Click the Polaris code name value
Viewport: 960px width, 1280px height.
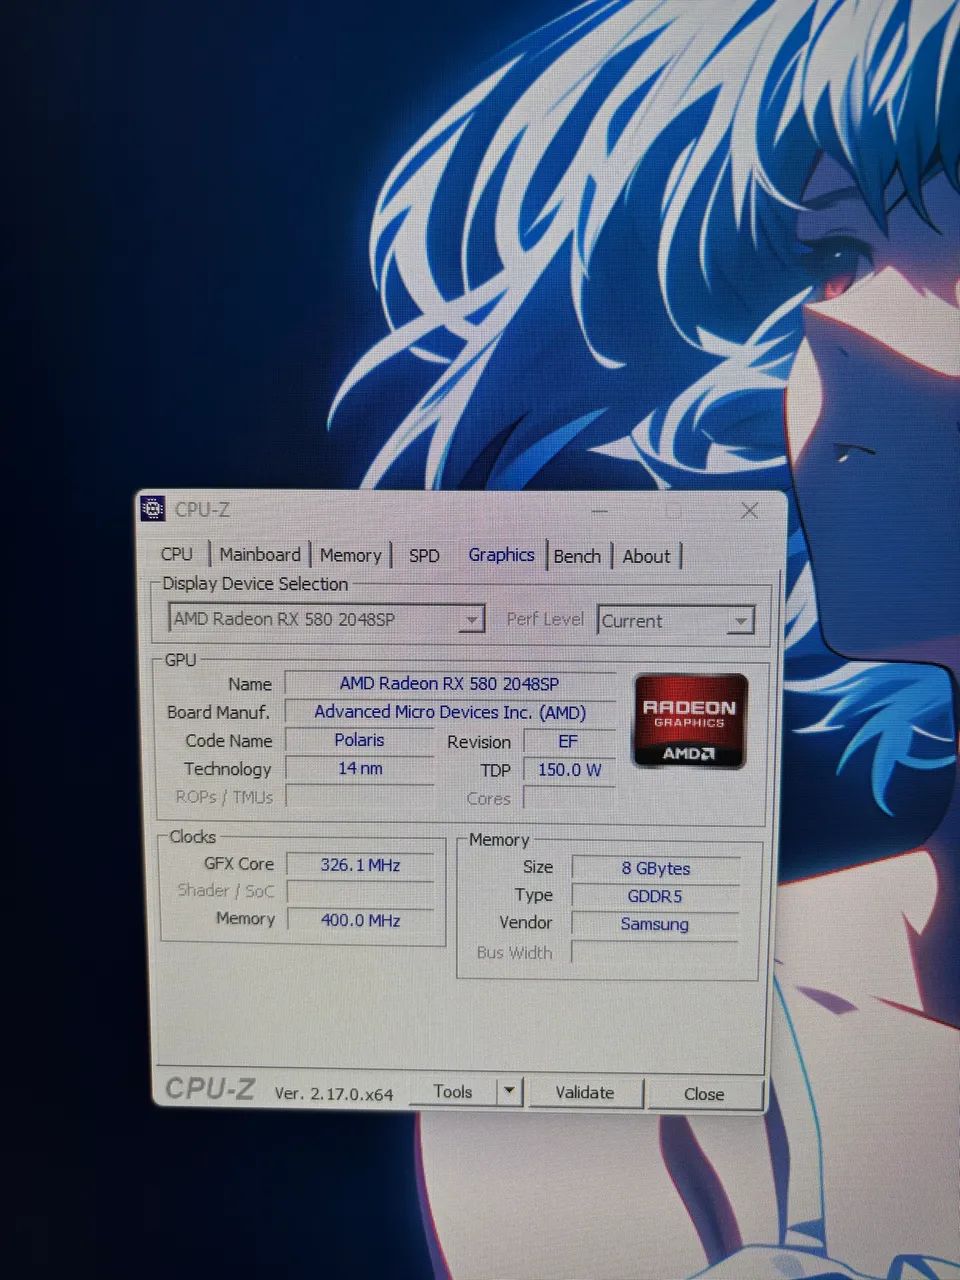coord(359,740)
